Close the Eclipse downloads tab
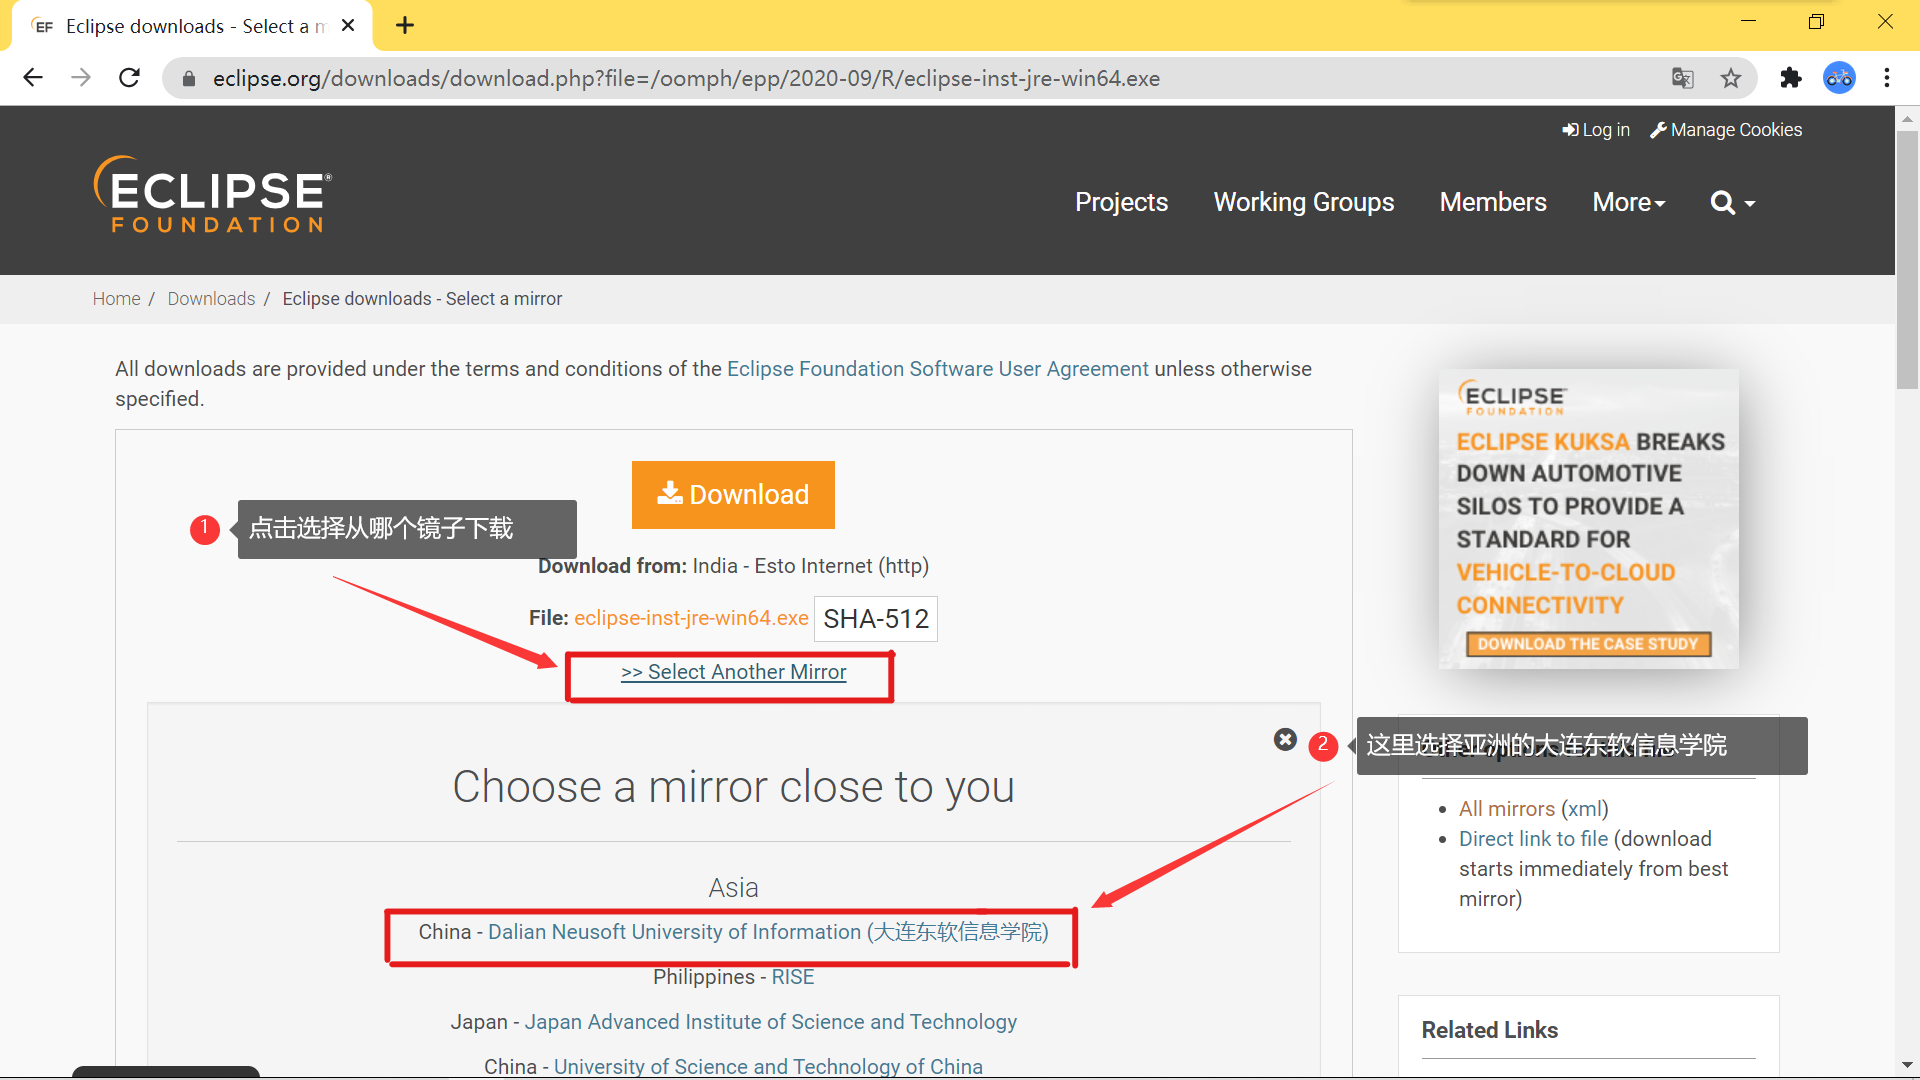This screenshot has width=1920, height=1080. [x=348, y=26]
